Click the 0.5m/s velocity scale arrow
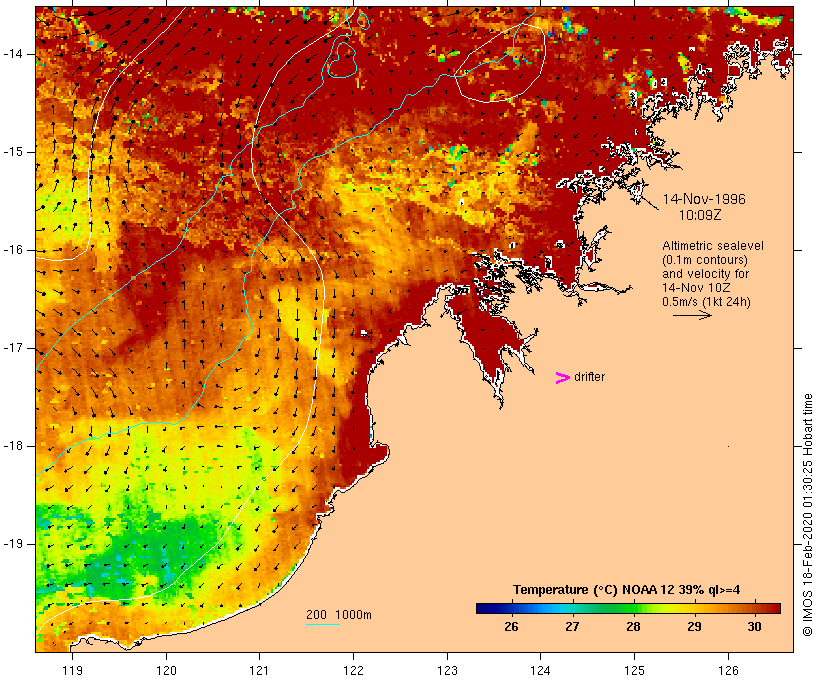Viewport: 820px width, 680px height. (x=692, y=315)
